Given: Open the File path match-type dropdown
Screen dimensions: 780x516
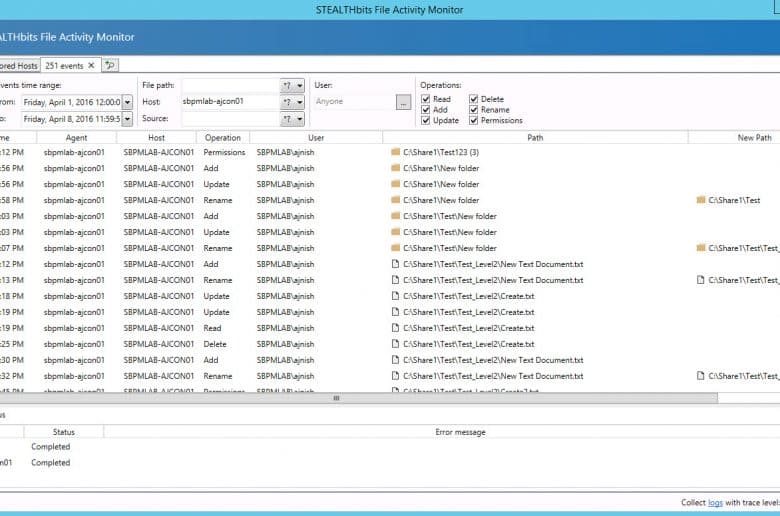Looking at the screenshot, I should coord(292,86).
